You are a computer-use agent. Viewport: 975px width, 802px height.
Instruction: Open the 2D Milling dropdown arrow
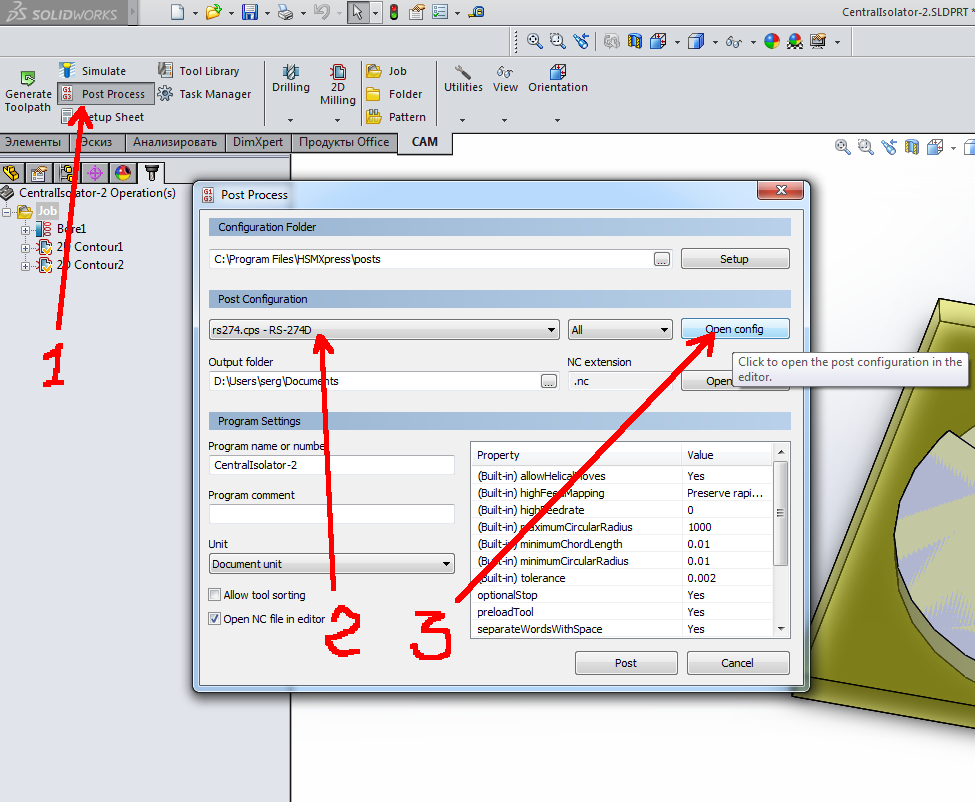pos(338,120)
